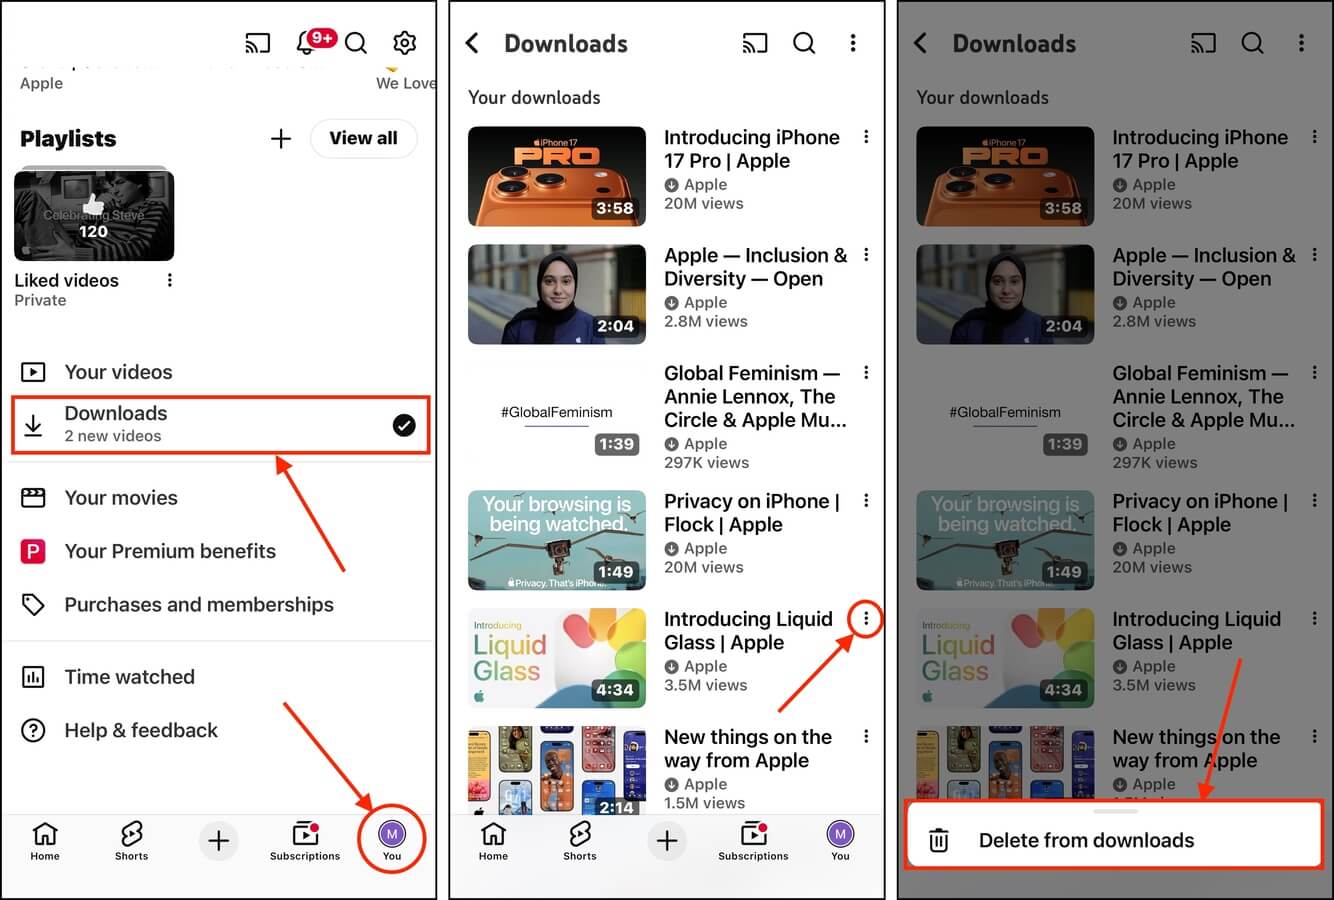Open the Cast icon to stream to TV
Screen dimensions: 1334x900
(x=257, y=43)
